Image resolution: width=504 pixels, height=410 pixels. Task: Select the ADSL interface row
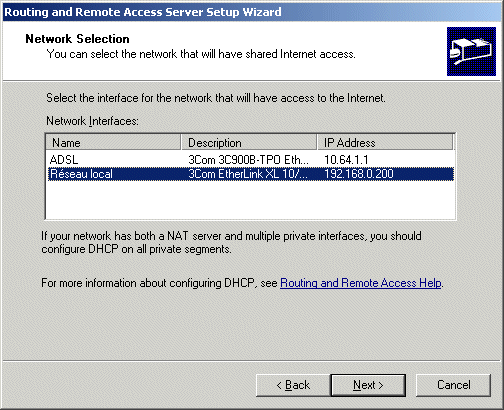[x=251, y=160]
